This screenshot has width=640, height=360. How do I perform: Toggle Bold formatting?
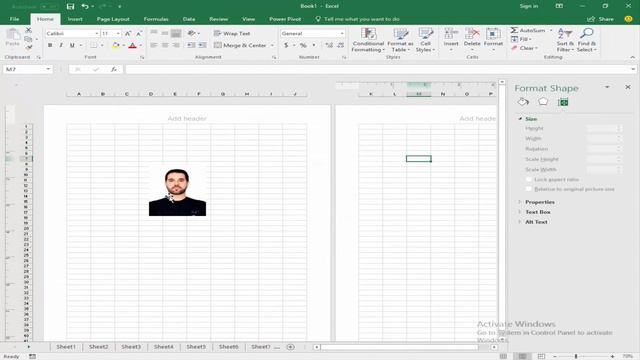click(x=50, y=45)
